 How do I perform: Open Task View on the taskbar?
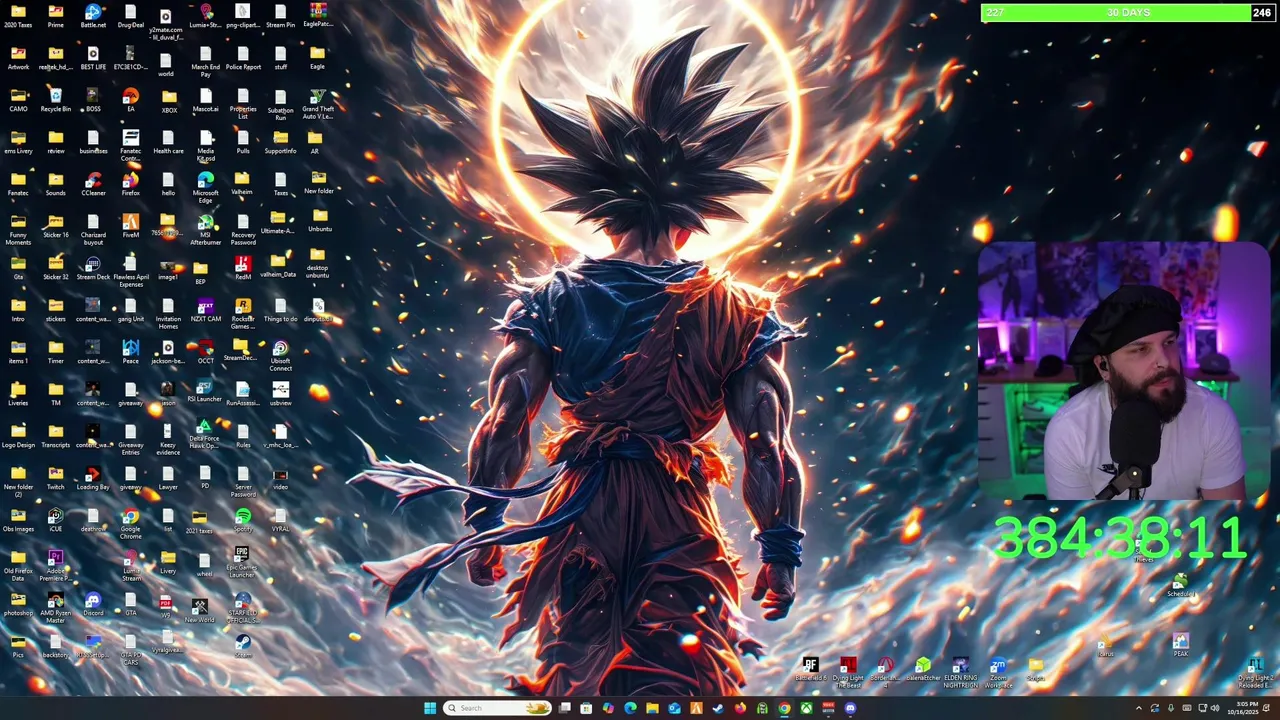click(564, 708)
